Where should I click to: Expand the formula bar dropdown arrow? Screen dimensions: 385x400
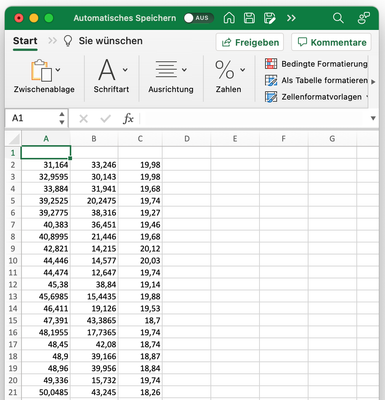(x=373, y=118)
